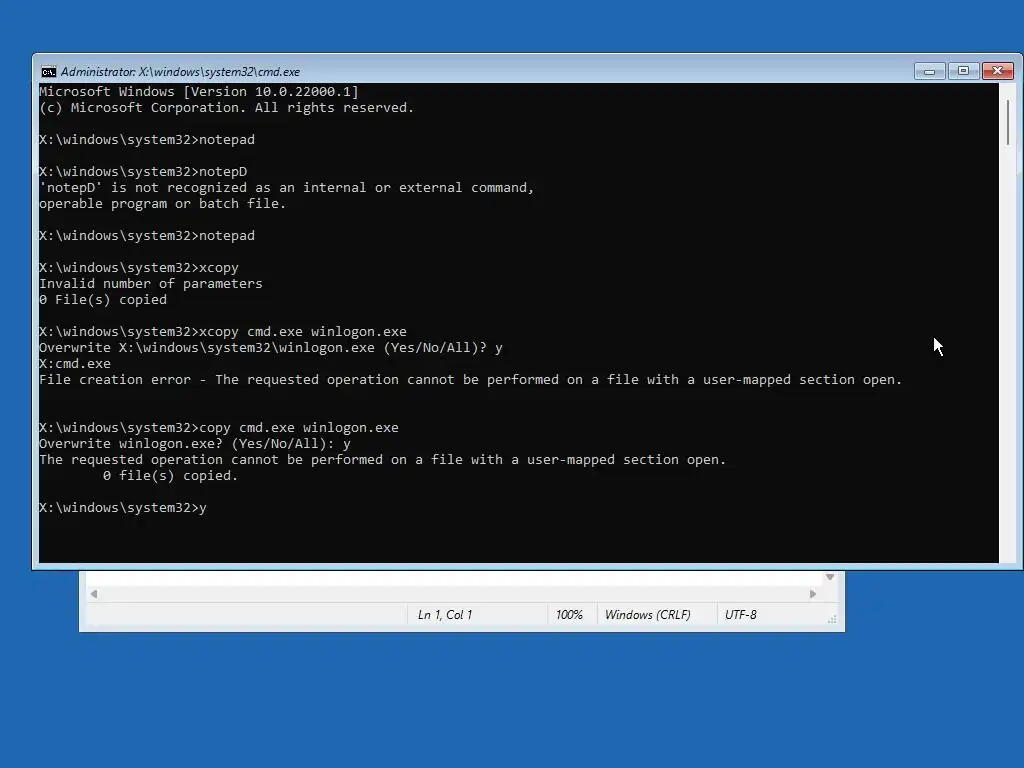Image resolution: width=1024 pixels, height=768 pixels.
Task: Click the 'Microsoft Windows [Version 10.0.22000.1]' line
Action: (199, 91)
